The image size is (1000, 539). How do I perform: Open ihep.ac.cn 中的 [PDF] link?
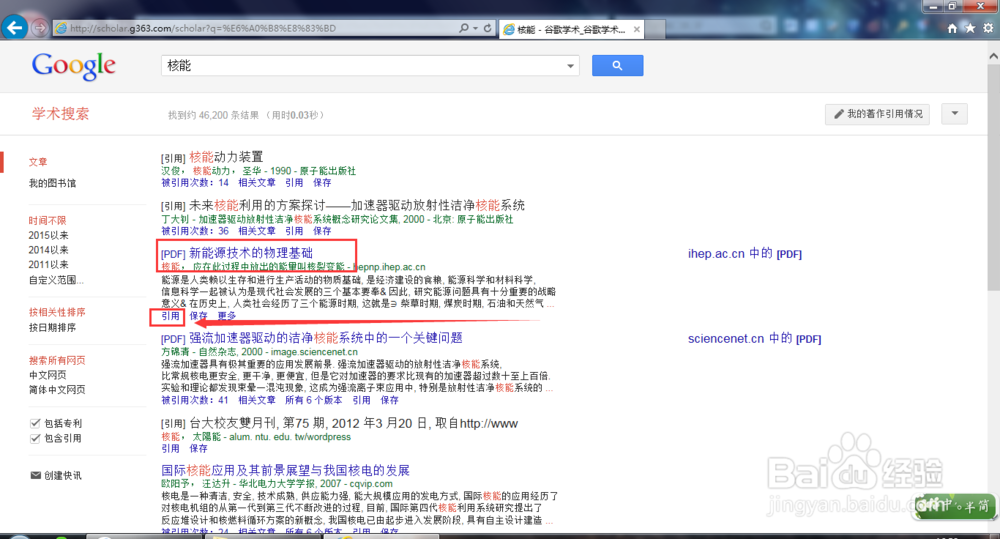click(x=744, y=254)
